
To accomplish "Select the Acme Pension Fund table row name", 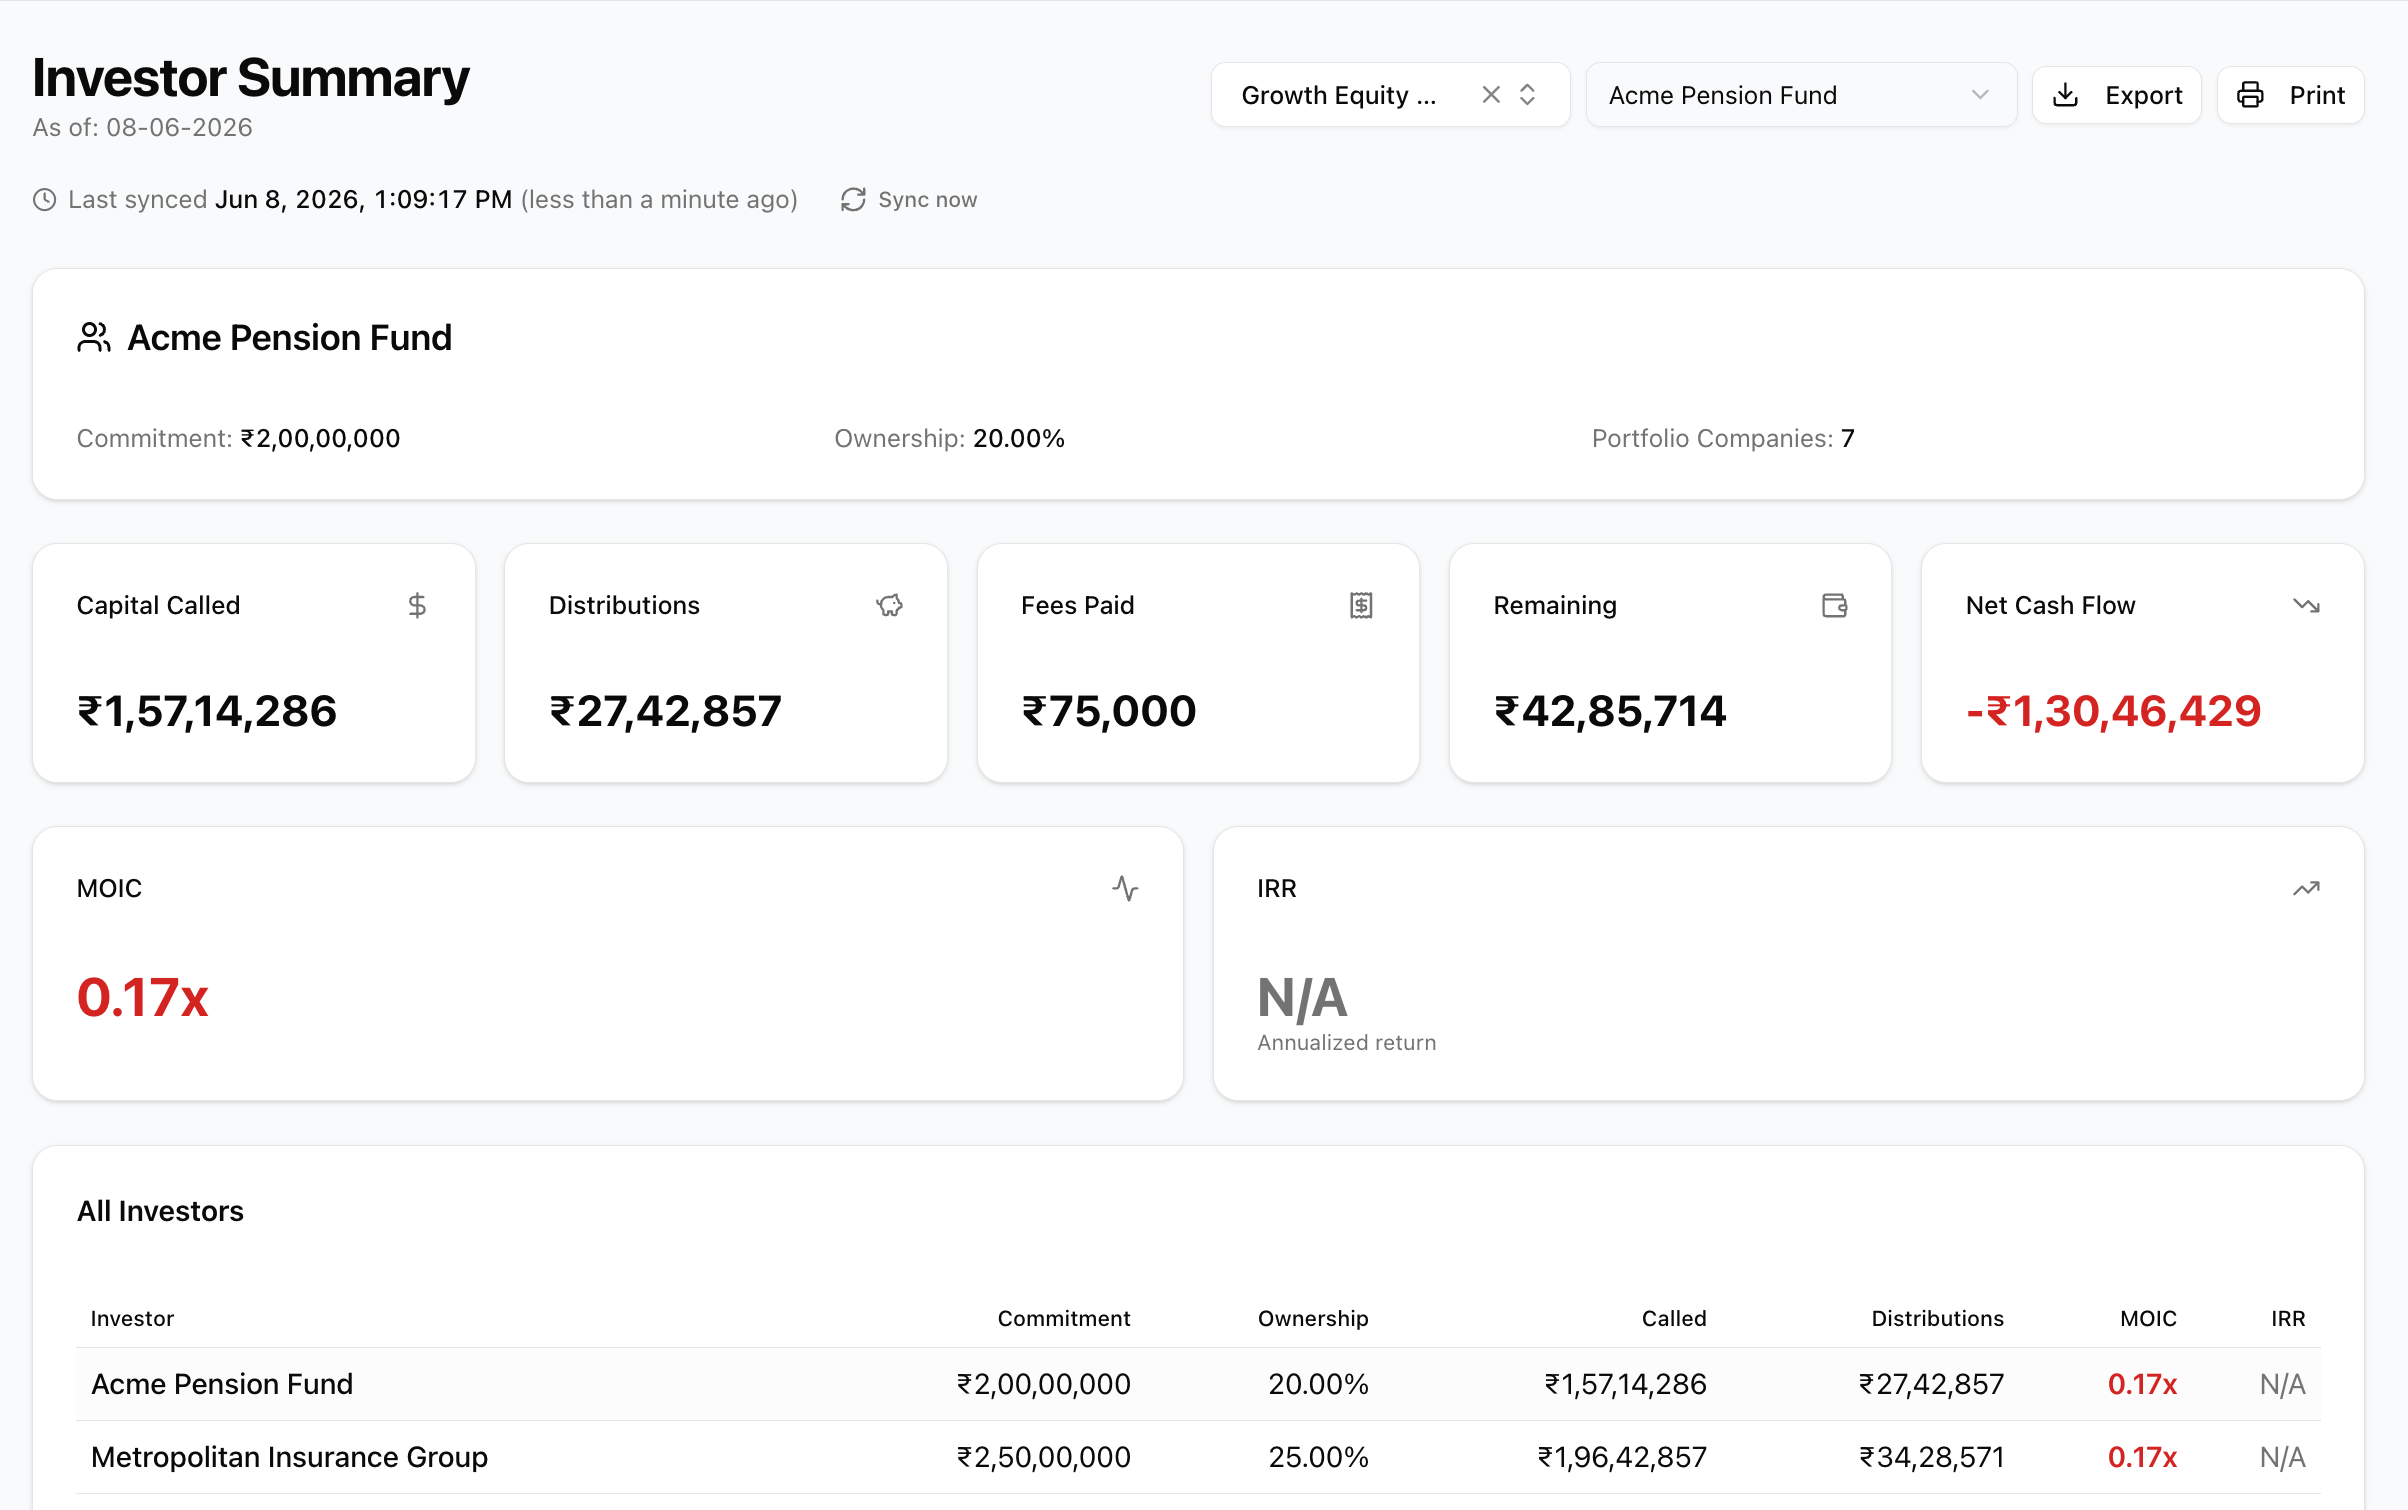I will (222, 1384).
